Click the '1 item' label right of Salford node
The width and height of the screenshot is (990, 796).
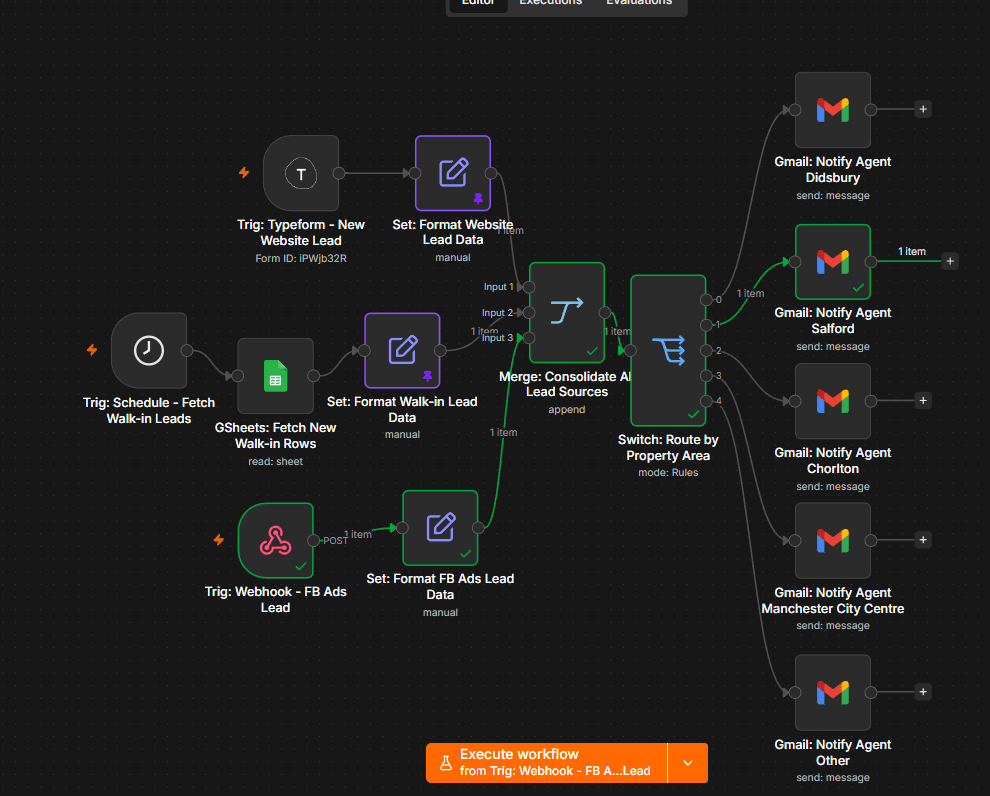912,251
